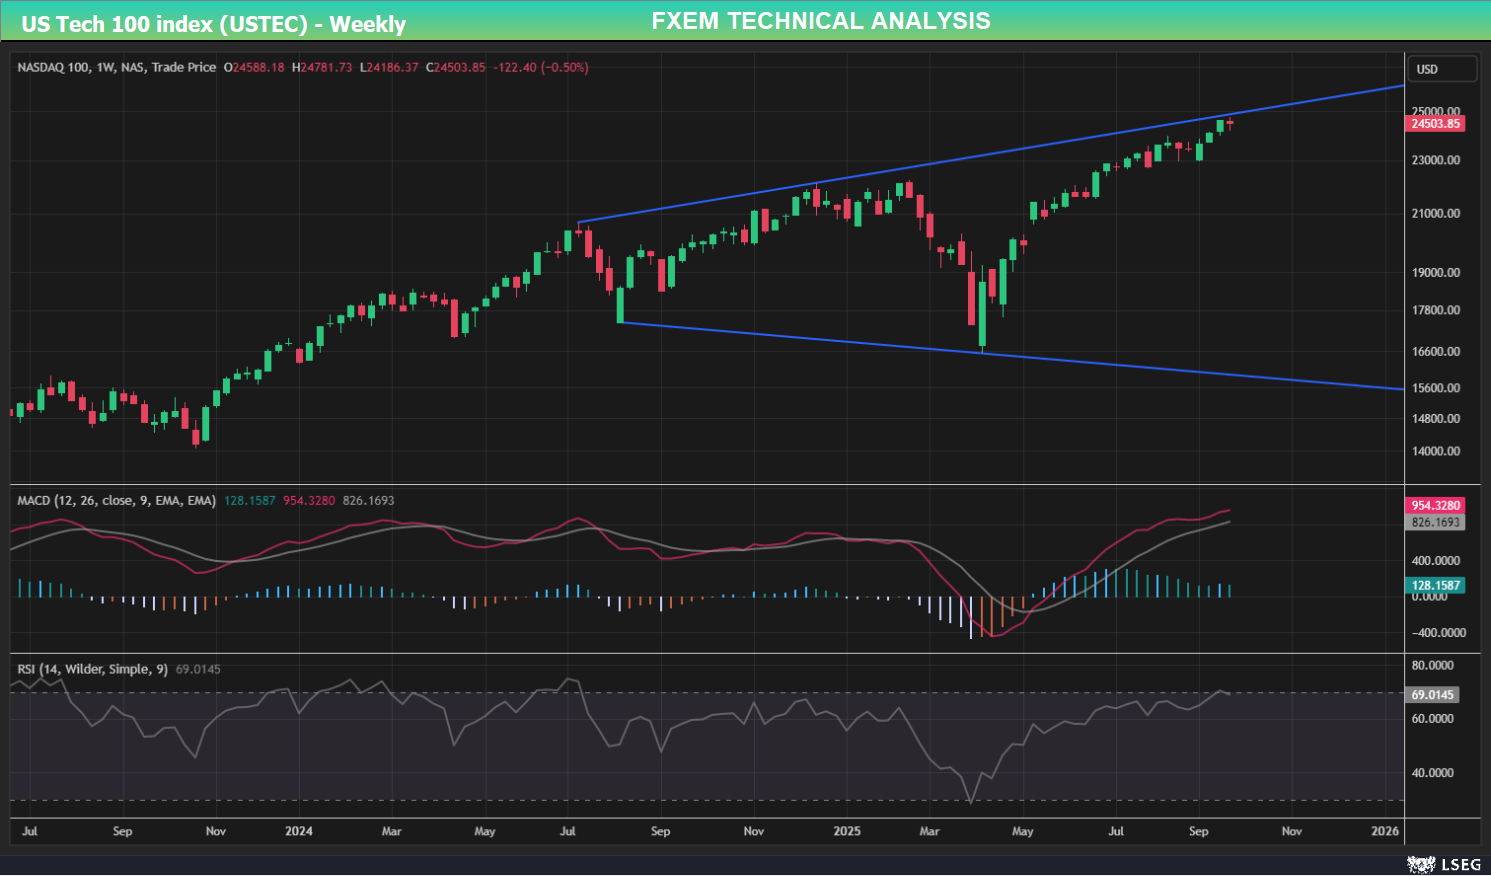
Task: Select the Nov label on the time axis
Action: tap(1291, 831)
